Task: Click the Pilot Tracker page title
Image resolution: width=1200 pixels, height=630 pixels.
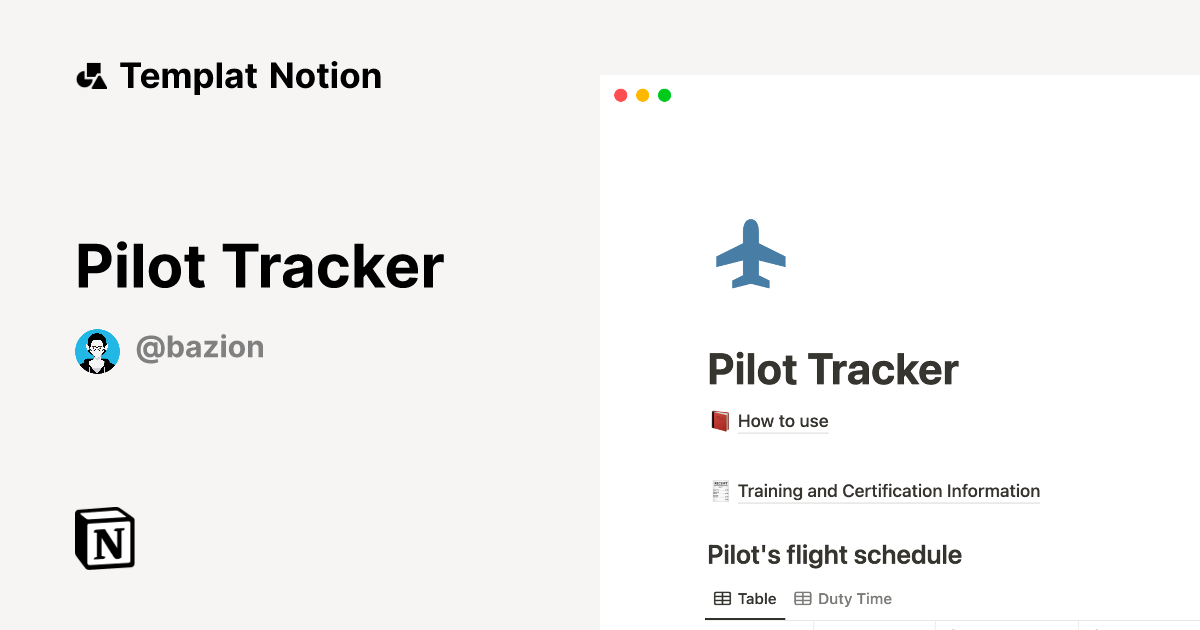Action: (832, 369)
